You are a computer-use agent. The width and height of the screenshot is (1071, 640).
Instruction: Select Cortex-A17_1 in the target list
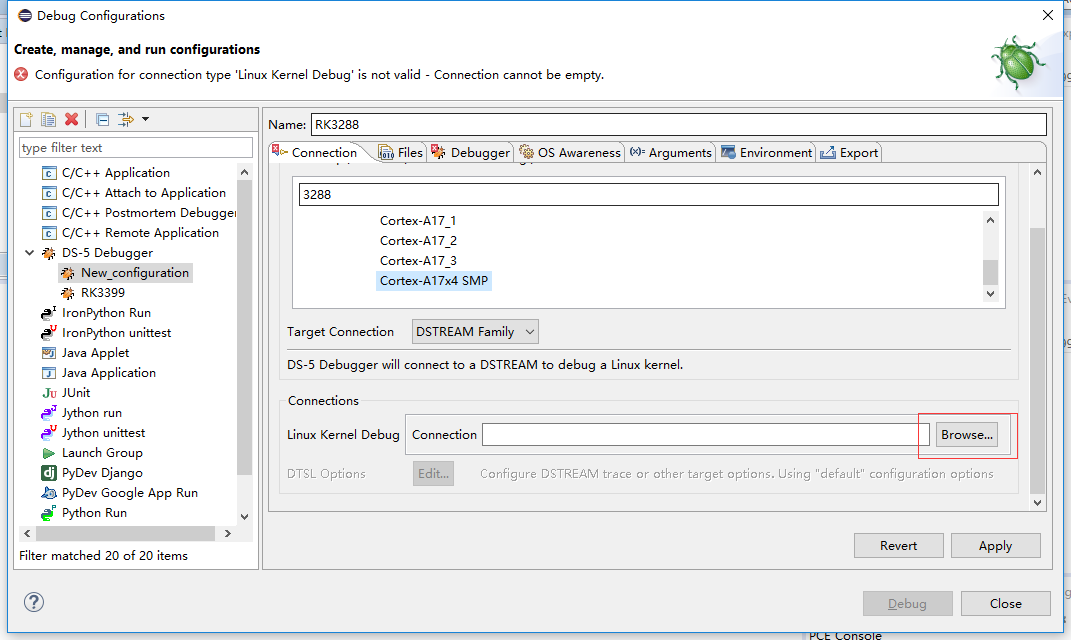point(417,221)
